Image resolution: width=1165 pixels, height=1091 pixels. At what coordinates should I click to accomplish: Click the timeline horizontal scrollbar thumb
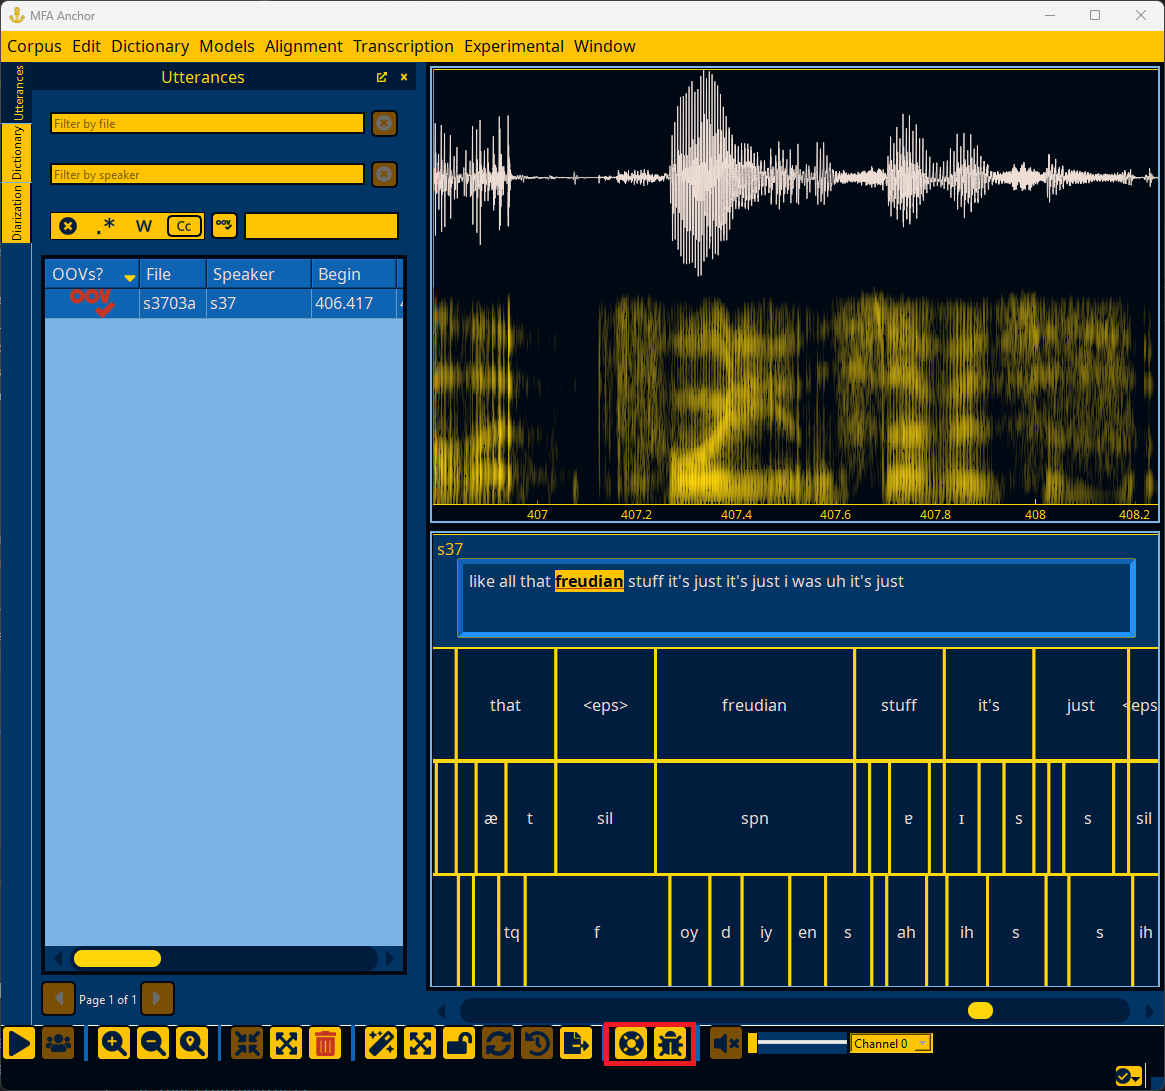tap(981, 1011)
